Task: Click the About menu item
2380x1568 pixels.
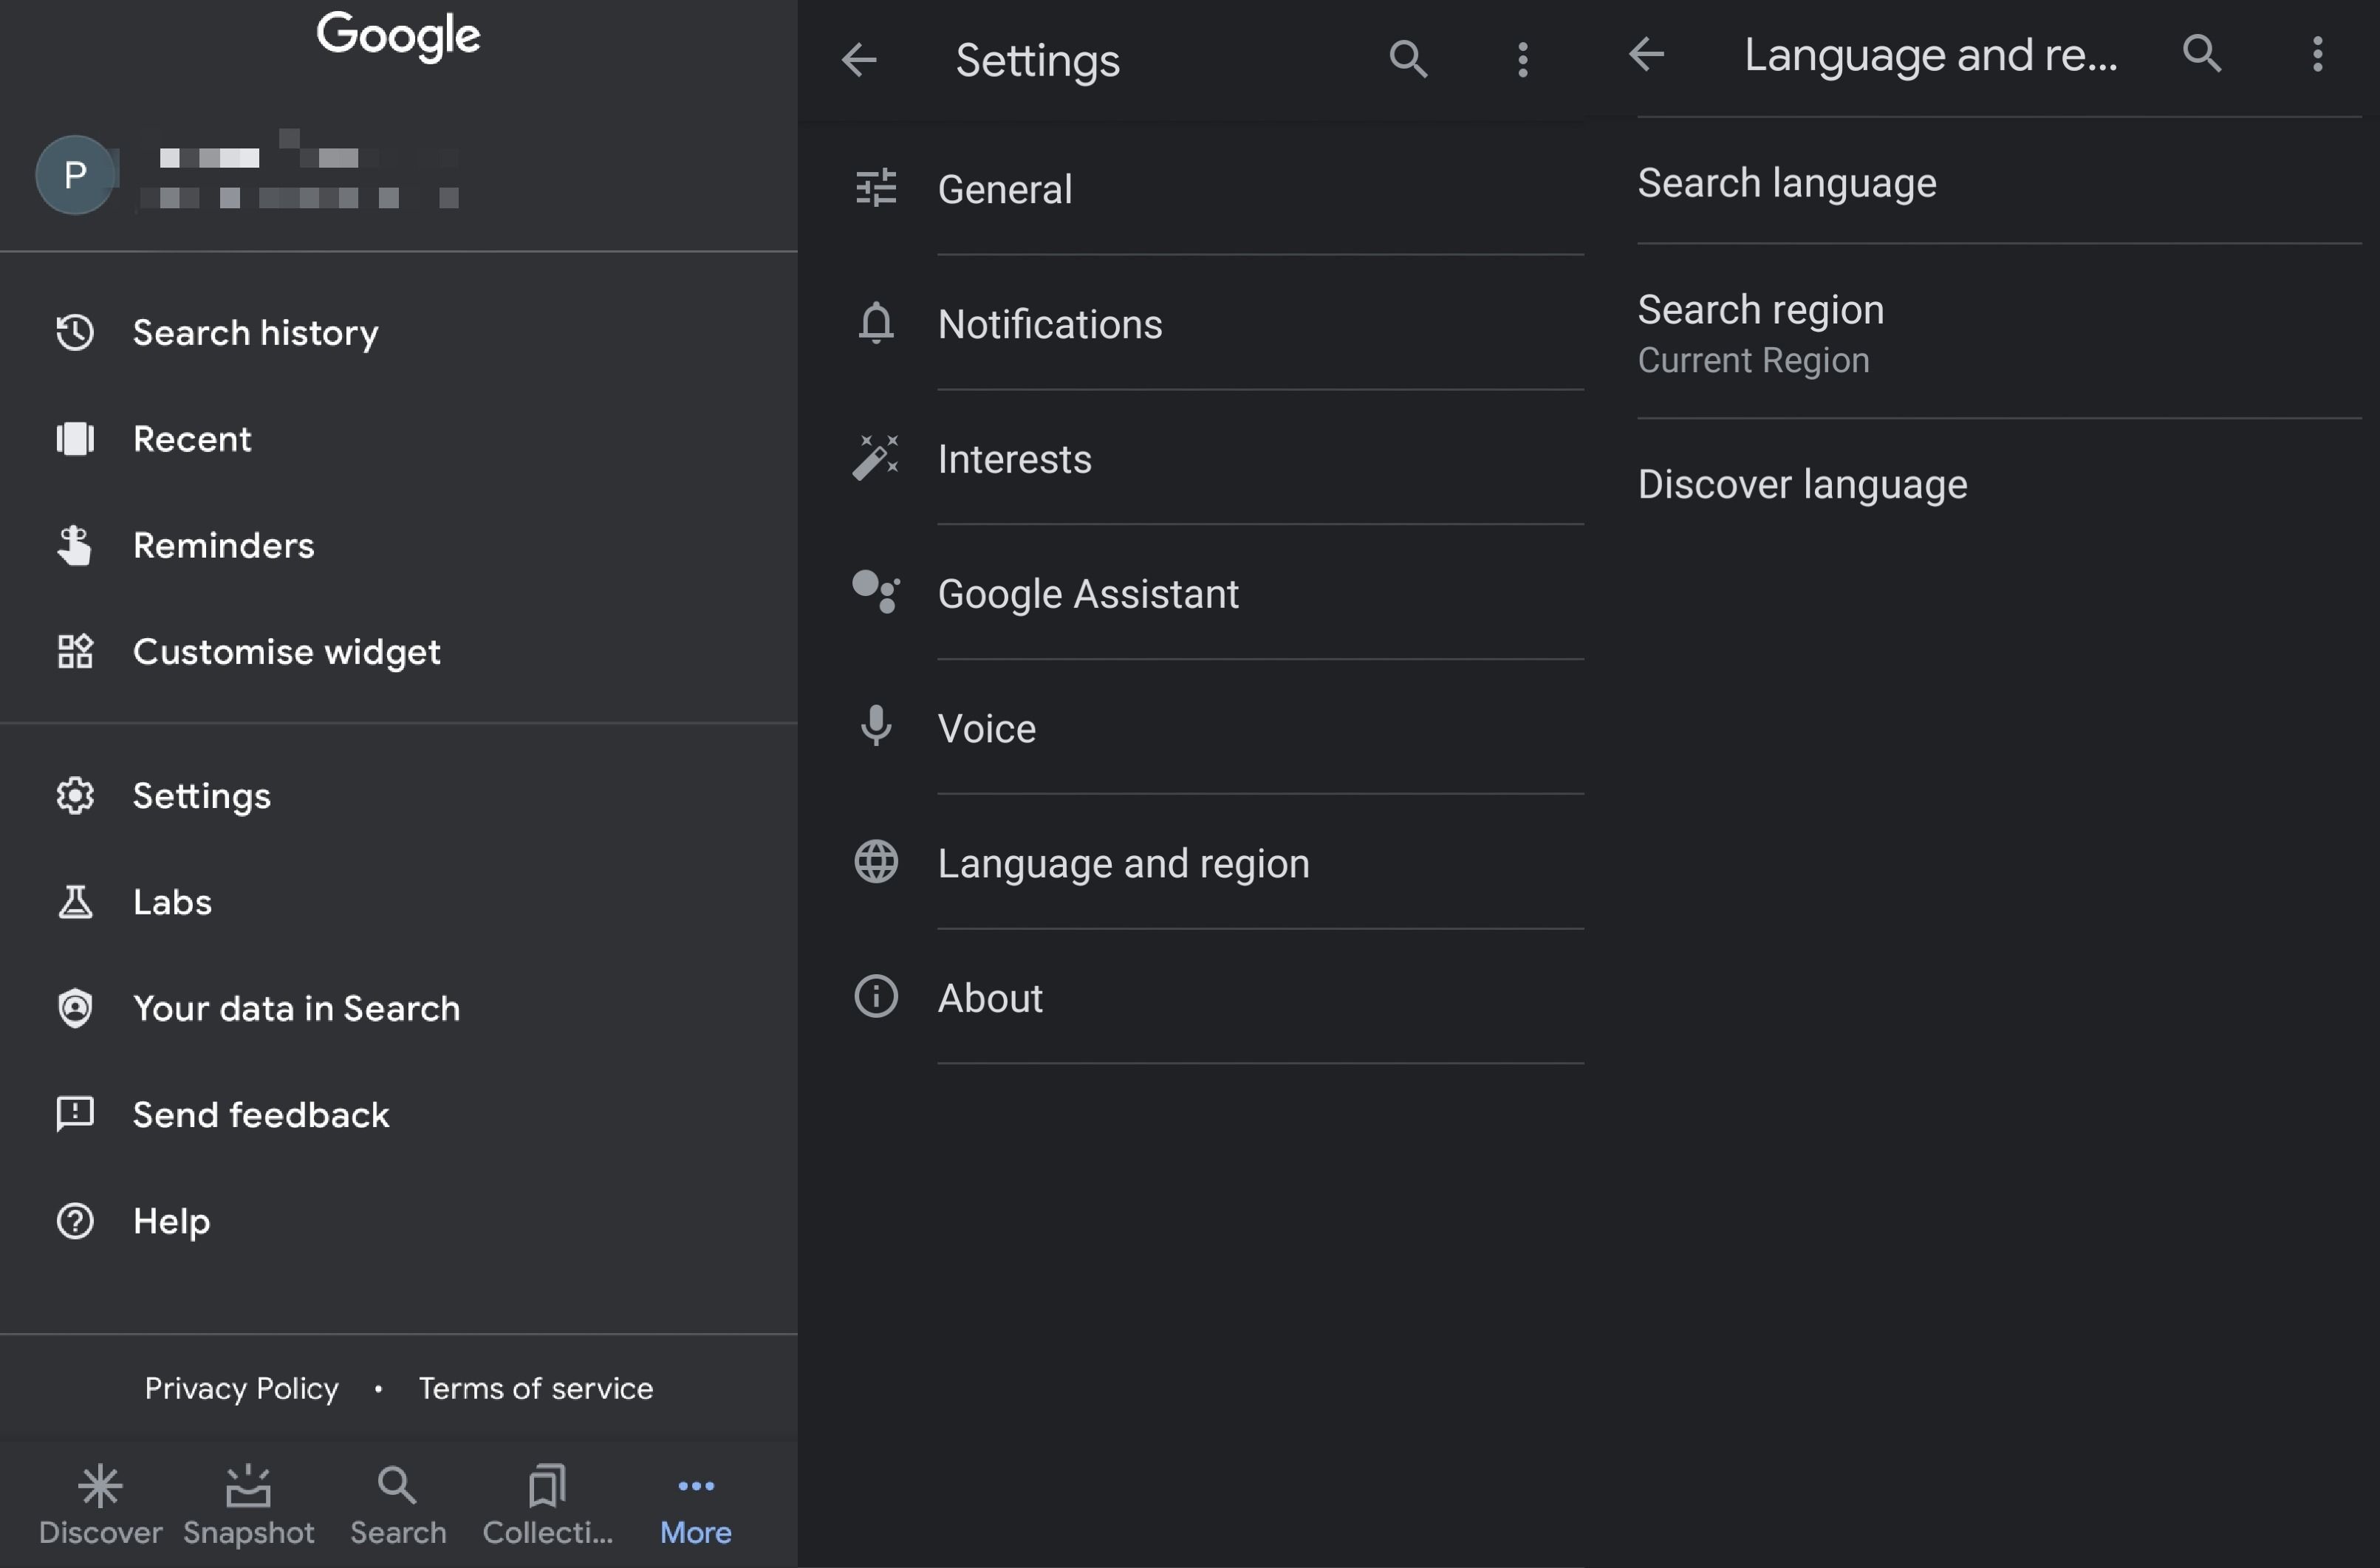Action: [991, 996]
